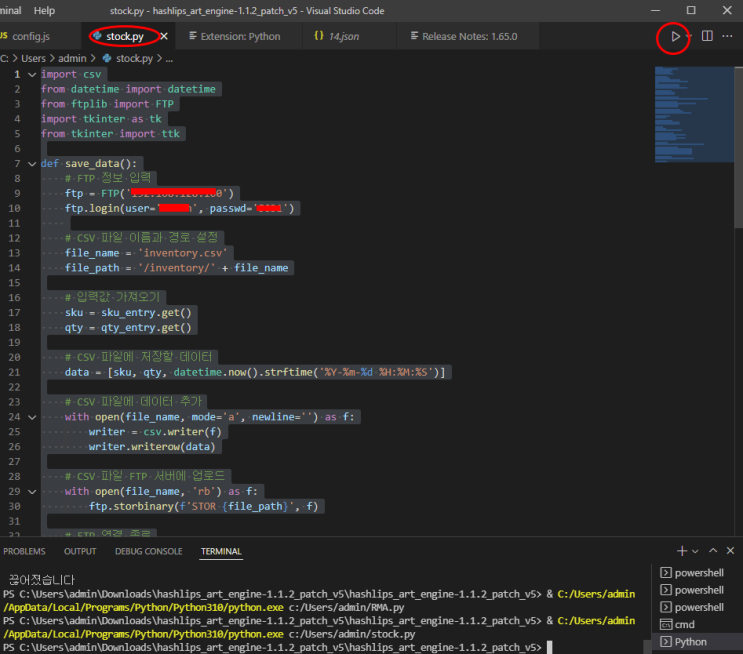The image size is (743, 654).
Task: Maximize the terminal panel size
Action: coord(713,551)
